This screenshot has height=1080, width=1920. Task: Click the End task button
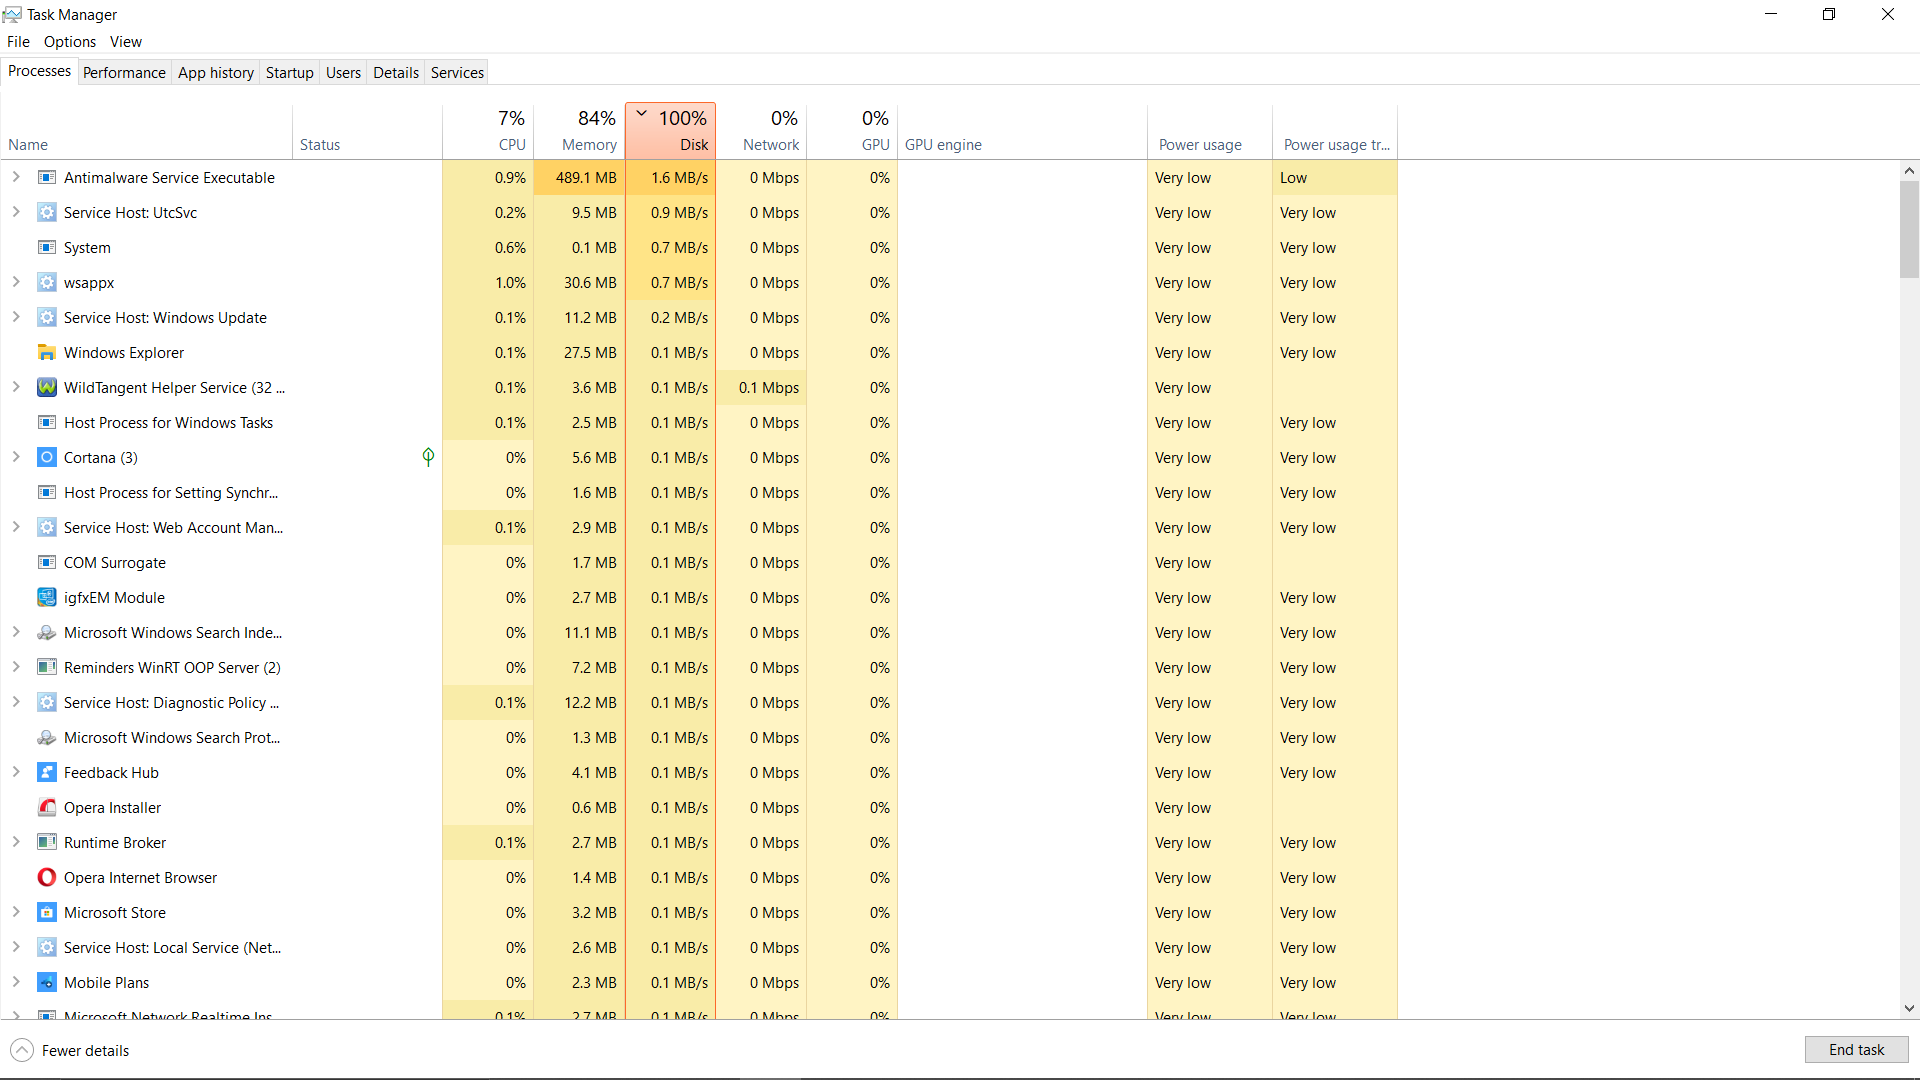click(x=1856, y=1050)
